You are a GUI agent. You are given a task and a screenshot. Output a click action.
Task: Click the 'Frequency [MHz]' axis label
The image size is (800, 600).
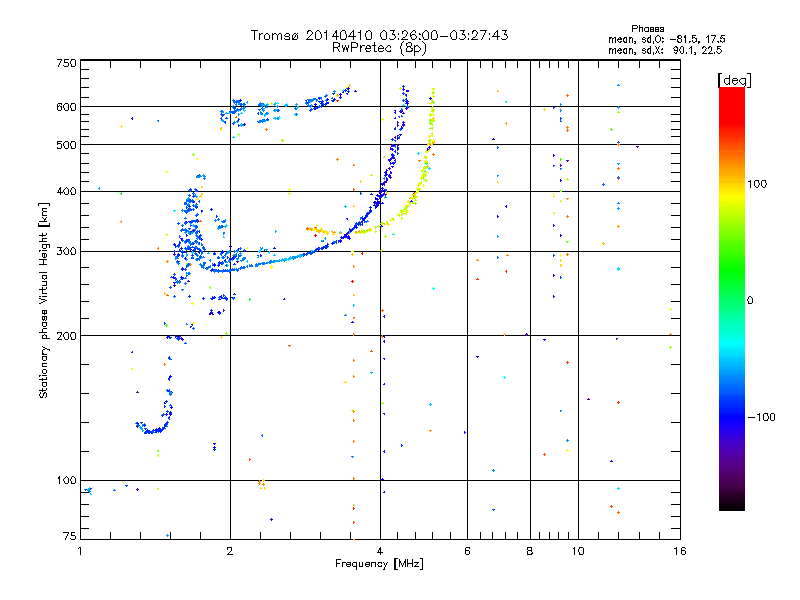click(379, 564)
